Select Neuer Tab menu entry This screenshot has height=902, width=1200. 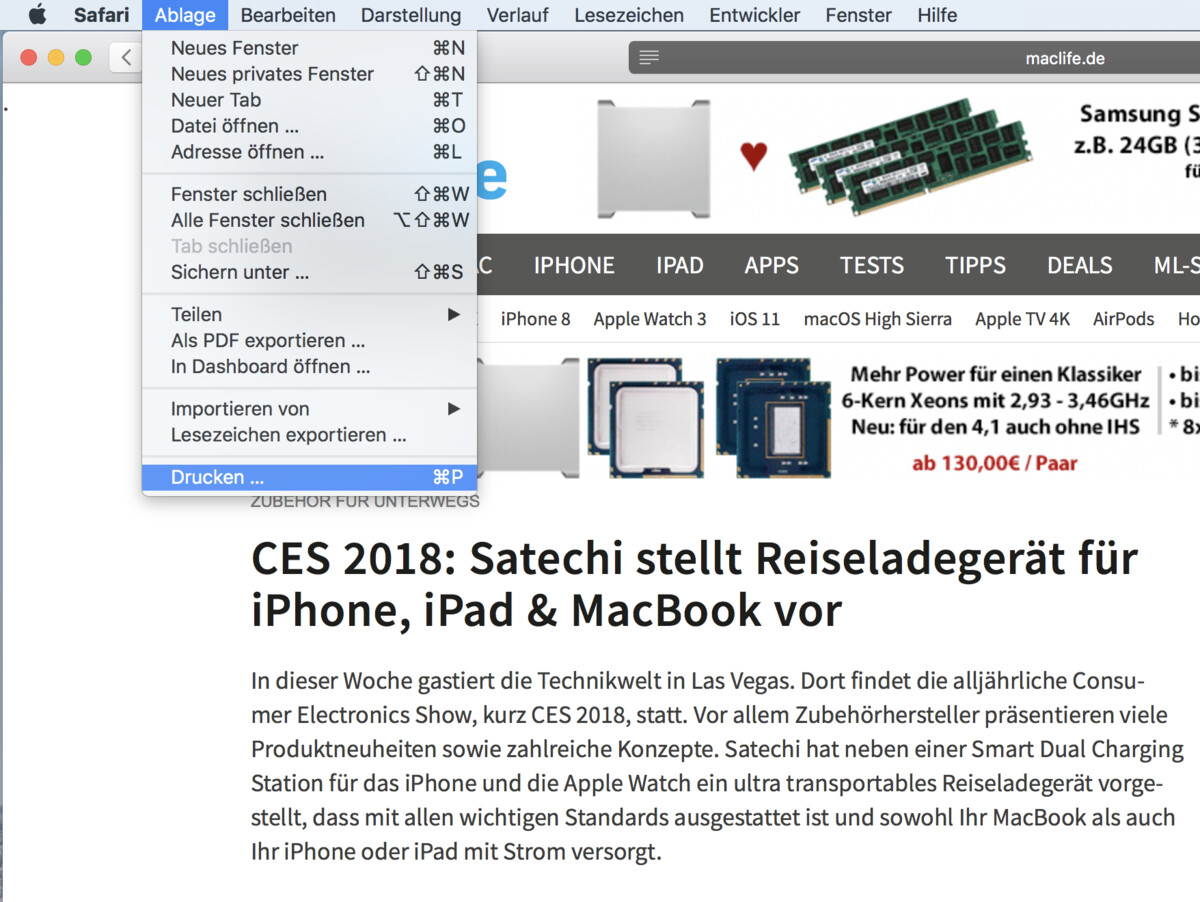pos(309,100)
